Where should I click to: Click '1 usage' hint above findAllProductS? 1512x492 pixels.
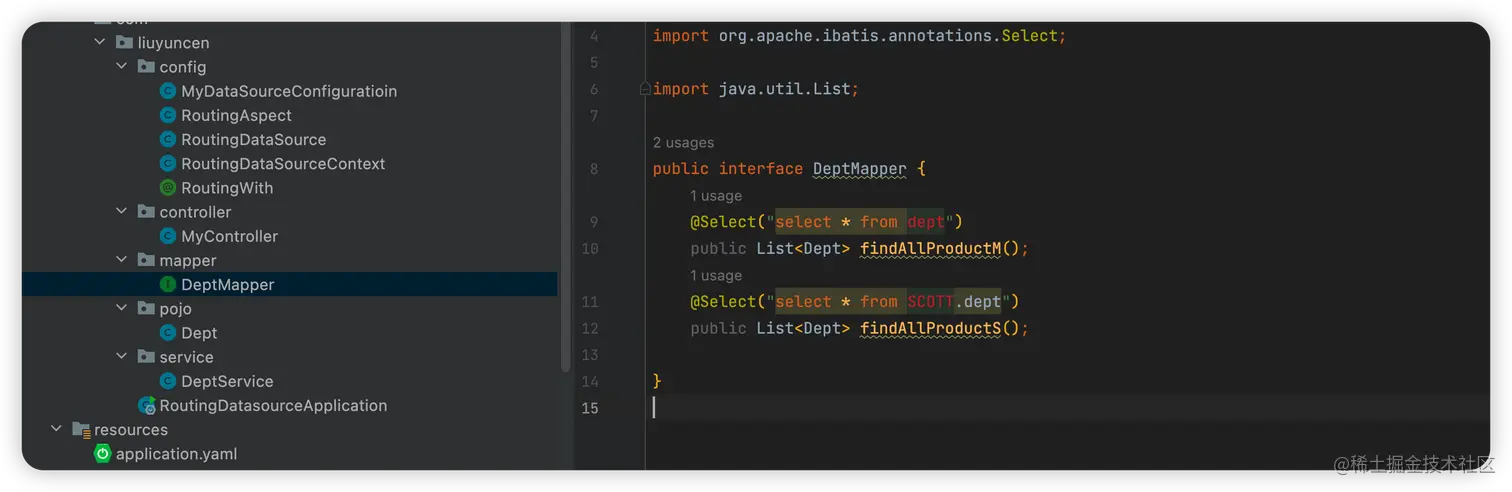716,276
